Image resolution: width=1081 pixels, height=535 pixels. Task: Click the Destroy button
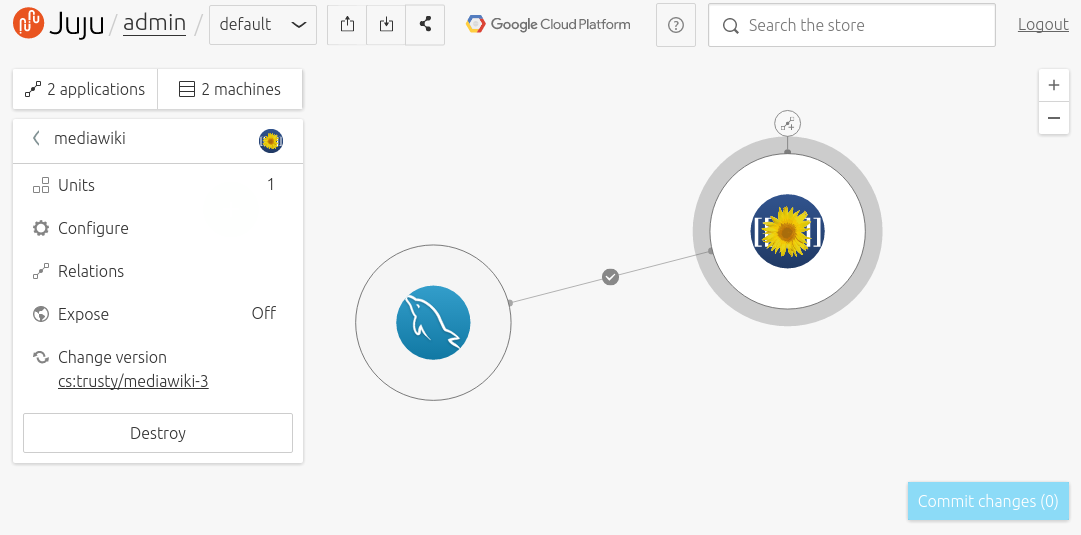coord(158,433)
